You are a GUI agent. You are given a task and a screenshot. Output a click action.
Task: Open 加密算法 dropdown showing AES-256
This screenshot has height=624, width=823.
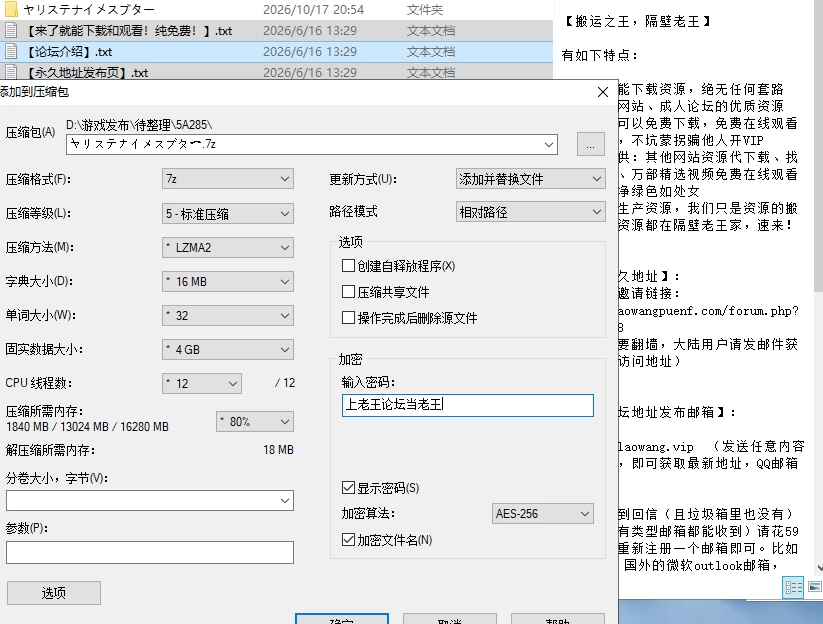pyautogui.click(x=543, y=513)
